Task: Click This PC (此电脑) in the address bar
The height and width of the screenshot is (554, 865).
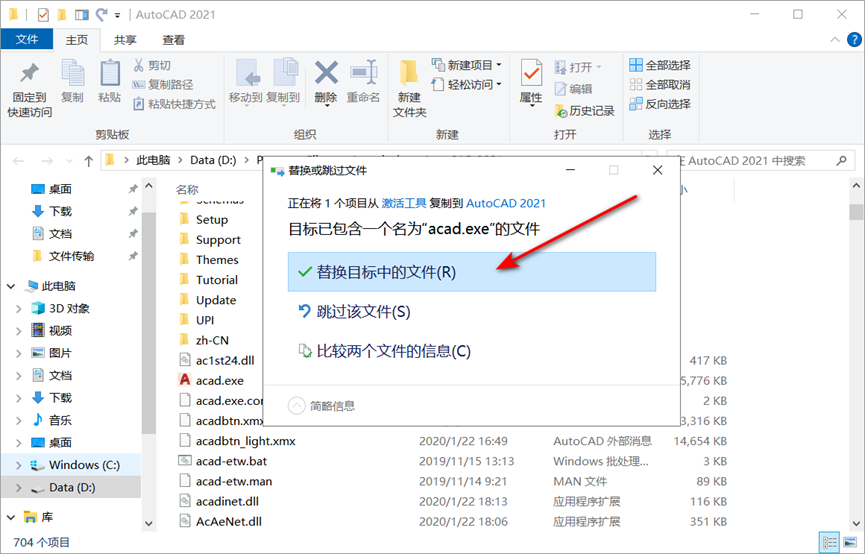Action: (153, 160)
